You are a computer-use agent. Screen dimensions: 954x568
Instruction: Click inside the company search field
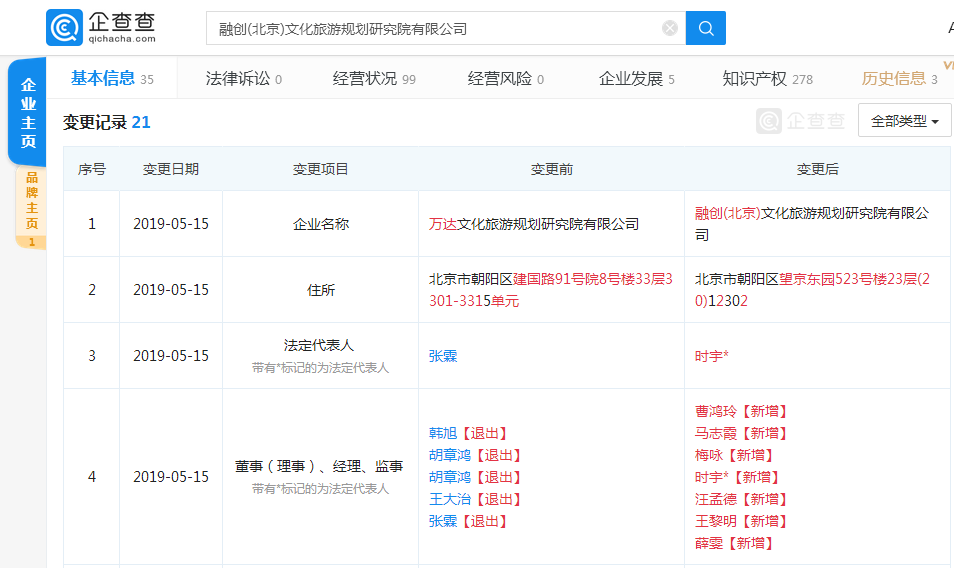point(432,28)
